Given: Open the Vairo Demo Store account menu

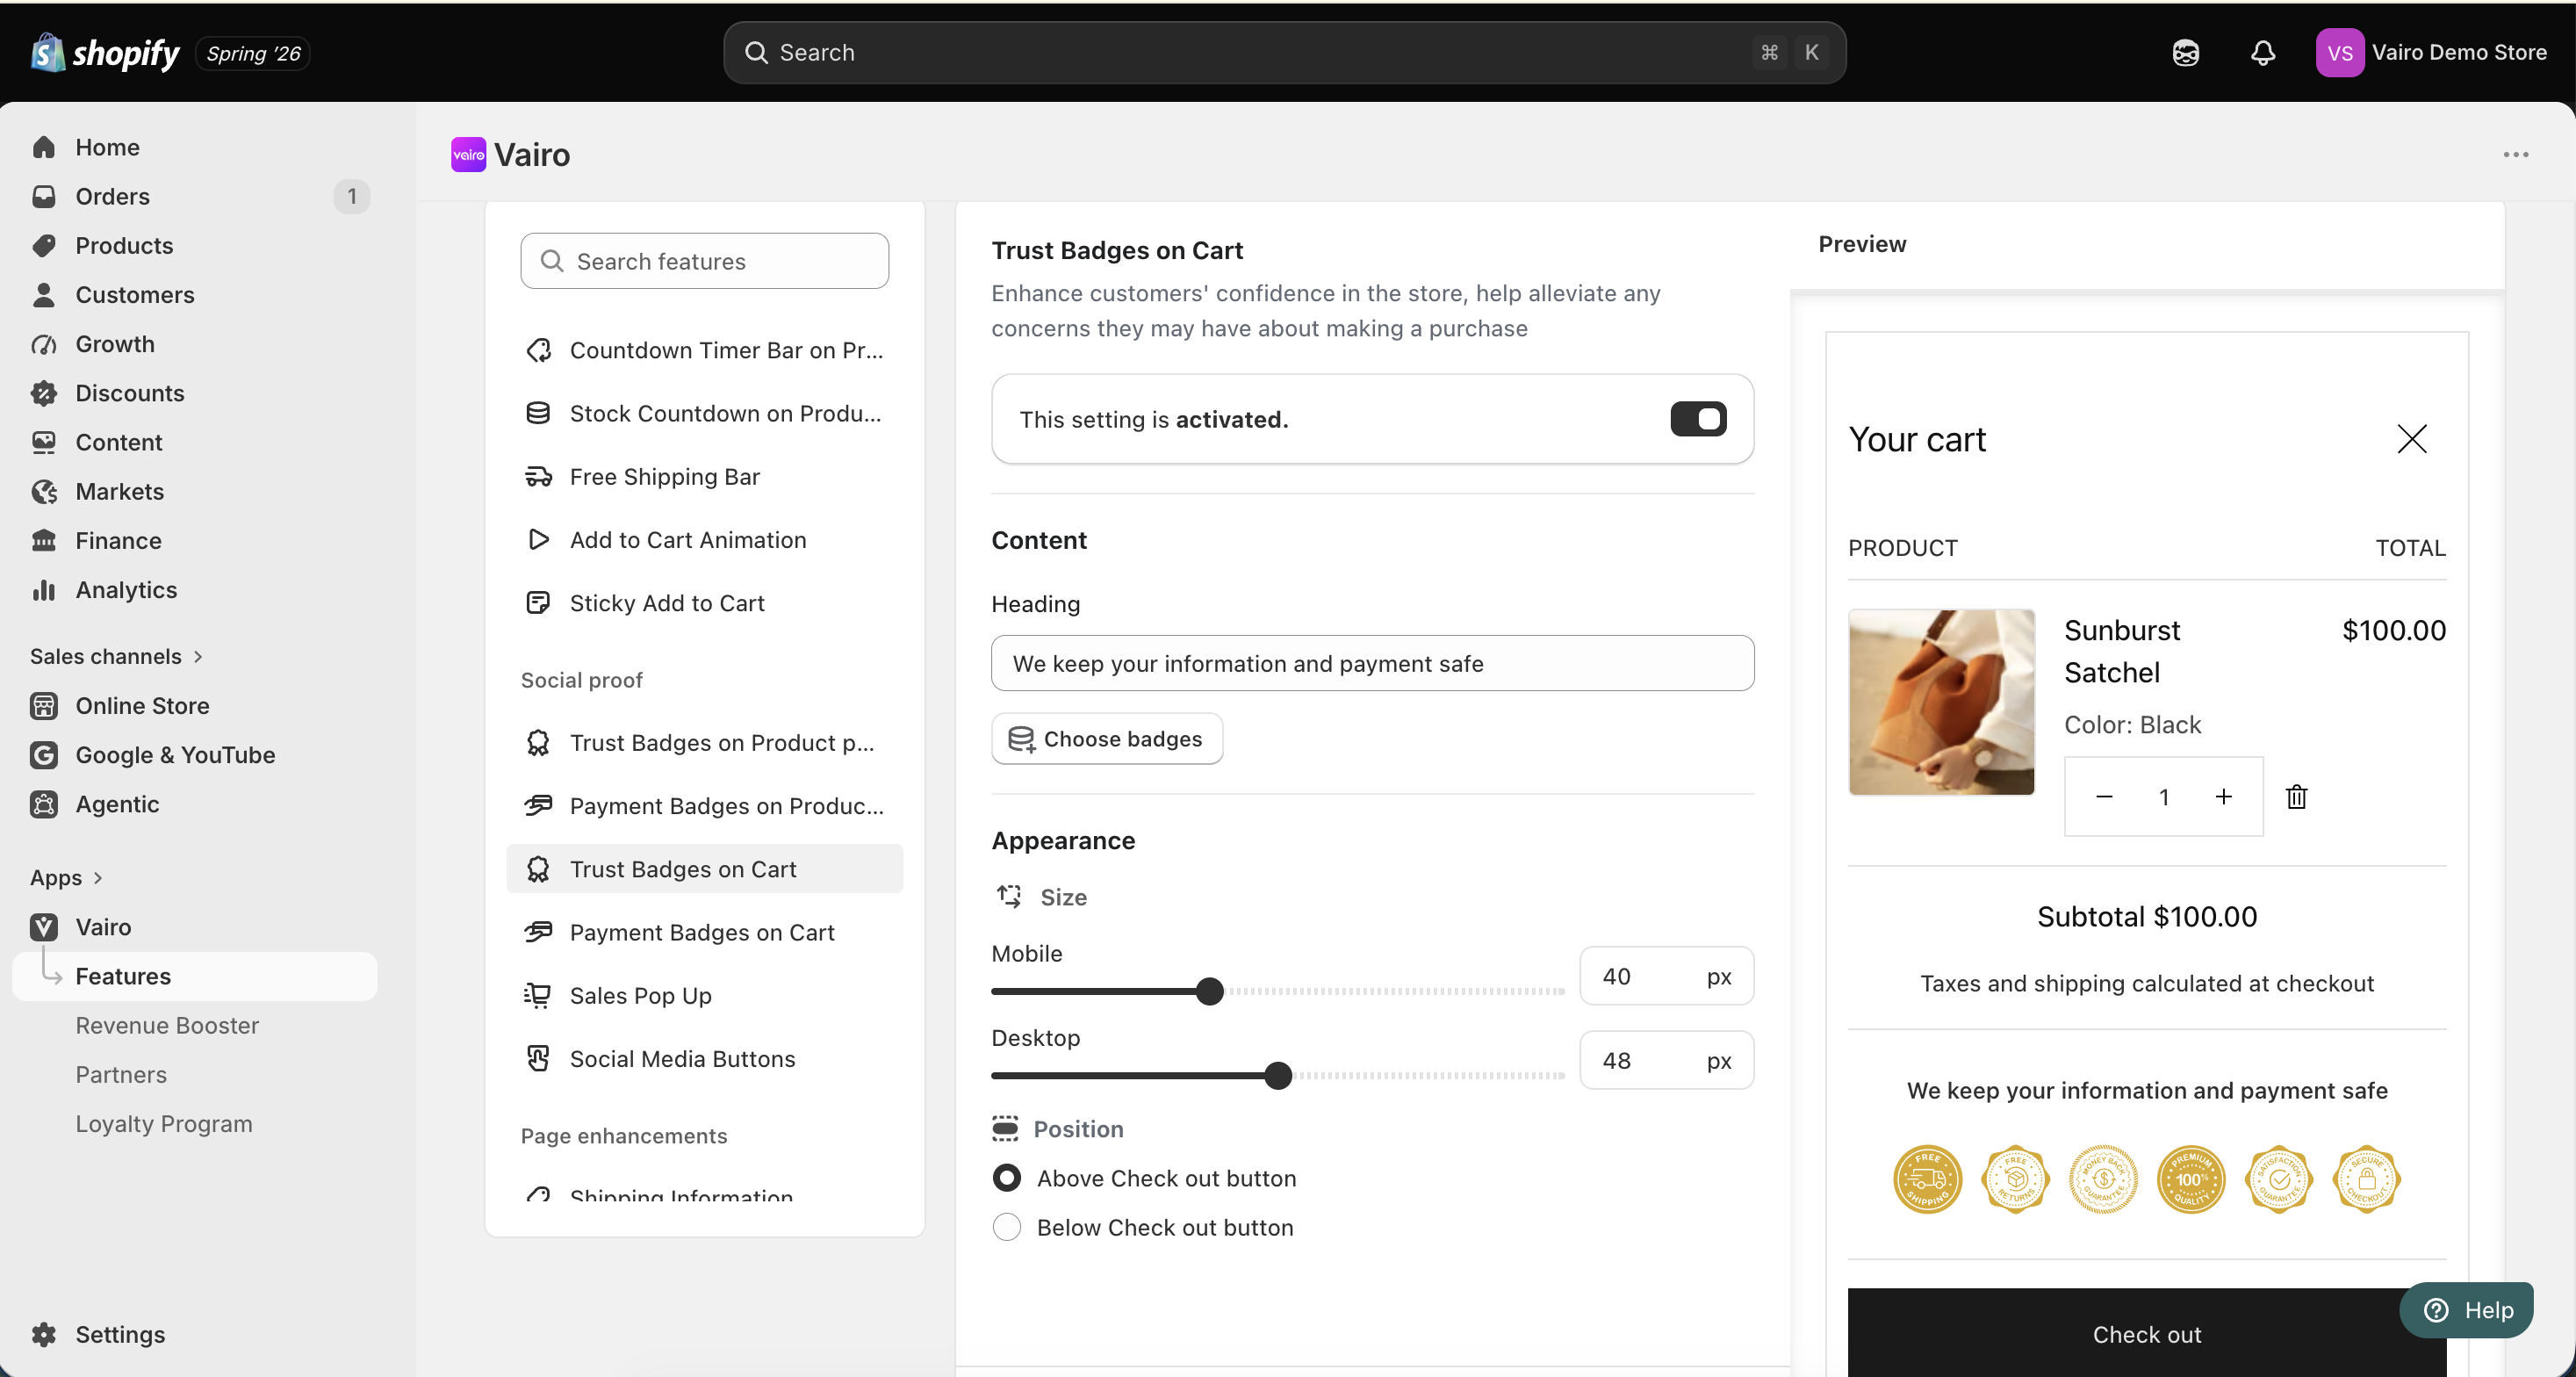Looking at the screenshot, I should [2431, 53].
